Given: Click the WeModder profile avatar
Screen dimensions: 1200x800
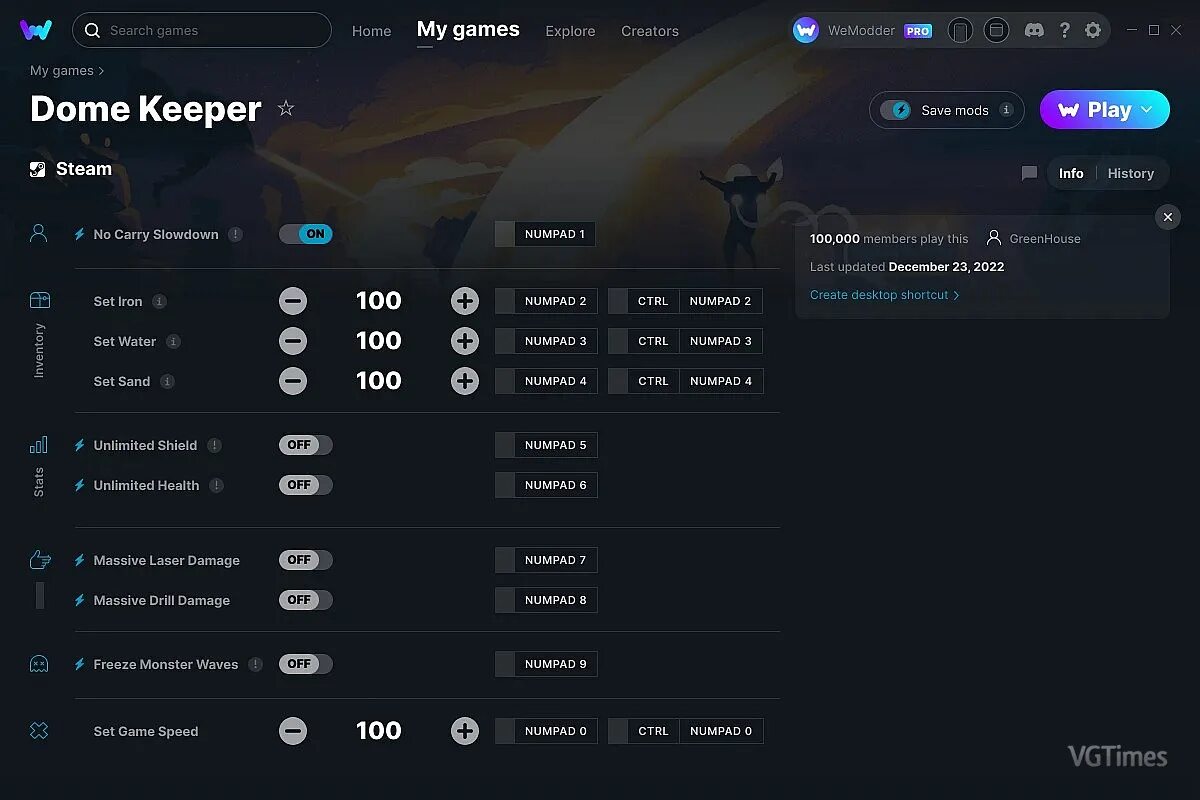Looking at the screenshot, I should pyautogui.click(x=806, y=30).
